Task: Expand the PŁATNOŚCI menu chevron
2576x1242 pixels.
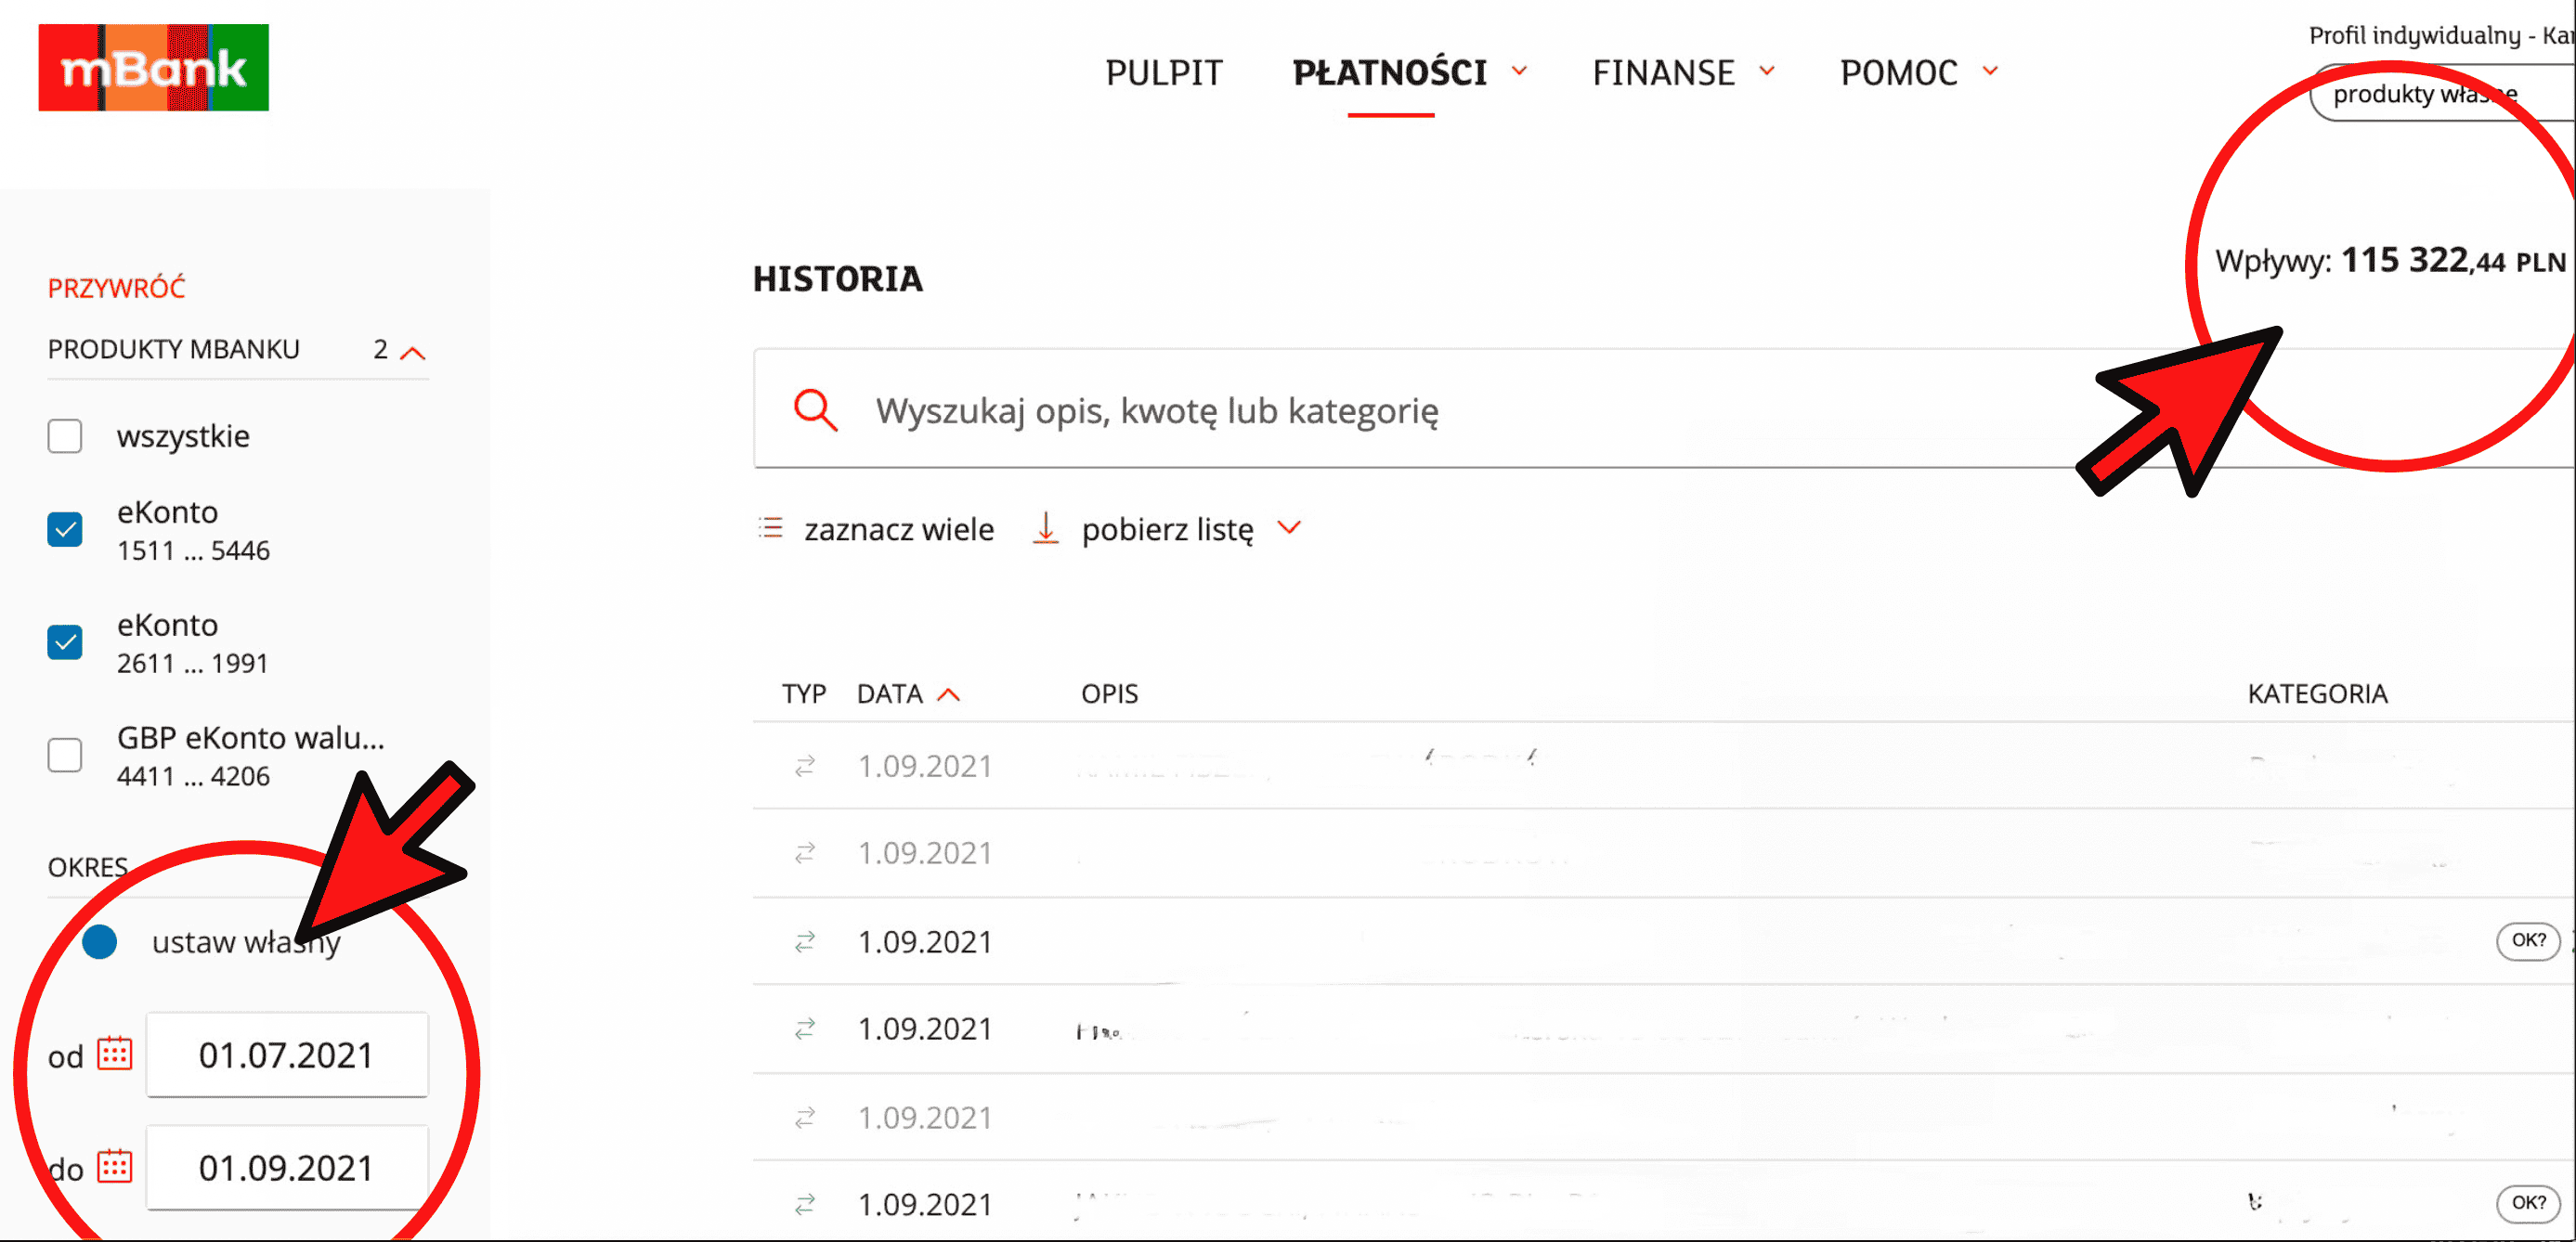Action: pos(1519,71)
